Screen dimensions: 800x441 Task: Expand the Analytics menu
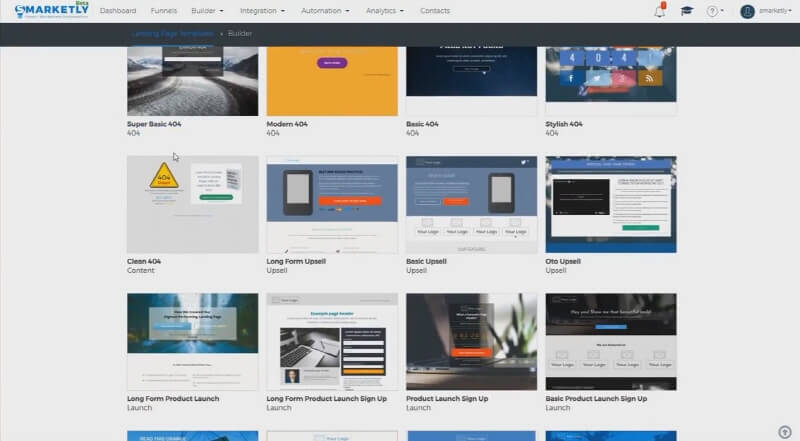coord(385,11)
